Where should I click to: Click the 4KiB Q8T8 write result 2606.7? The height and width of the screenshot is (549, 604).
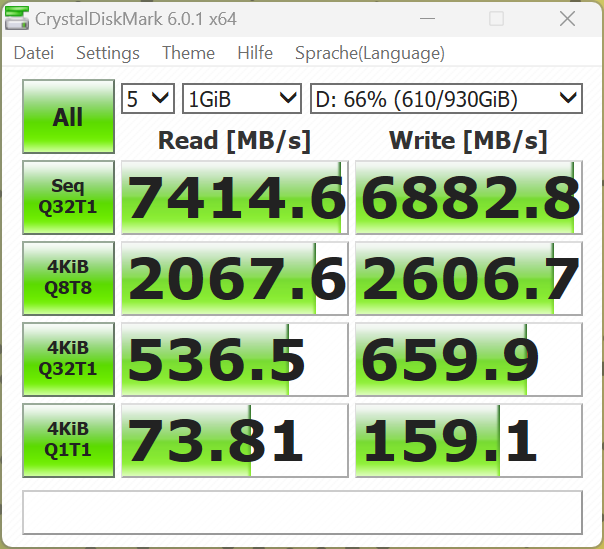click(469, 278)
